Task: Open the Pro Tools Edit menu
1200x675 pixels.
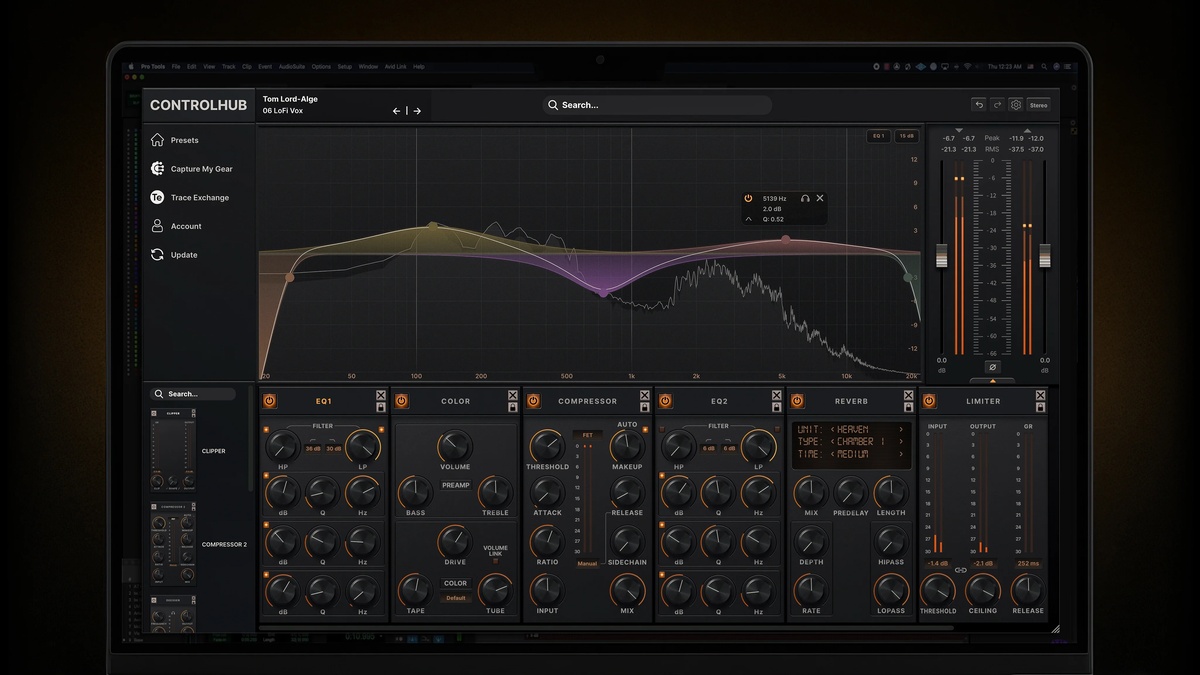Action: [x=192, y=67]
